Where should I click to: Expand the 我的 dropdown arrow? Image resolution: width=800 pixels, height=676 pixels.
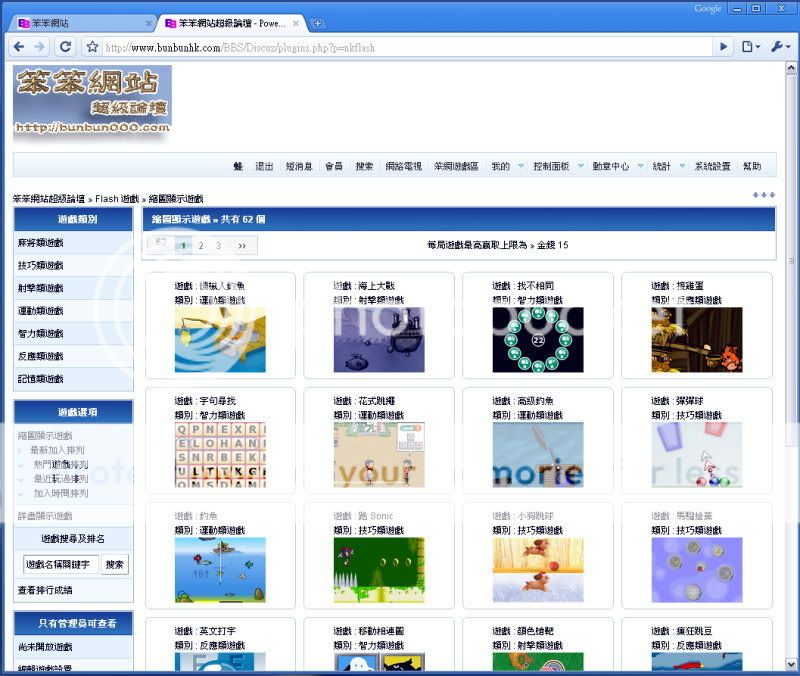[521, 166]
